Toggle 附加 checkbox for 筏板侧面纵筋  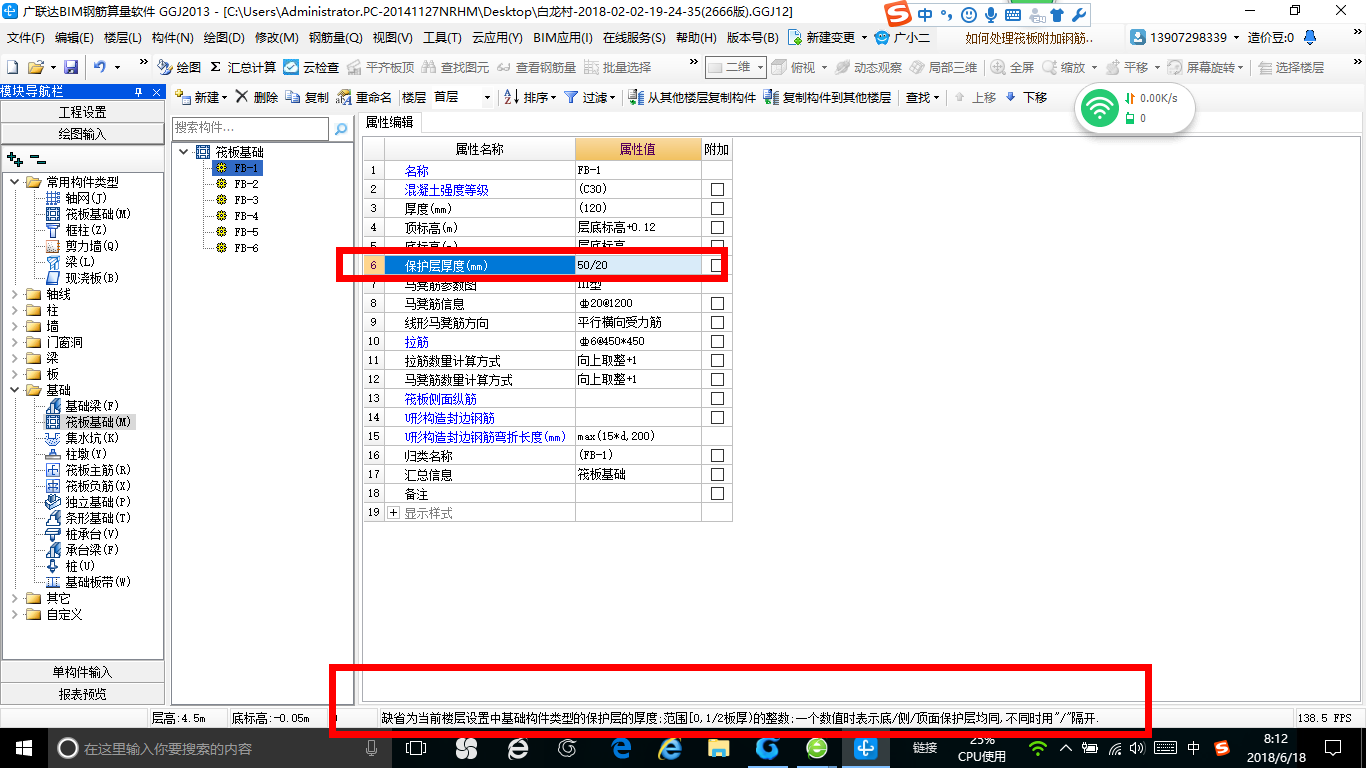tap(717, 399)
